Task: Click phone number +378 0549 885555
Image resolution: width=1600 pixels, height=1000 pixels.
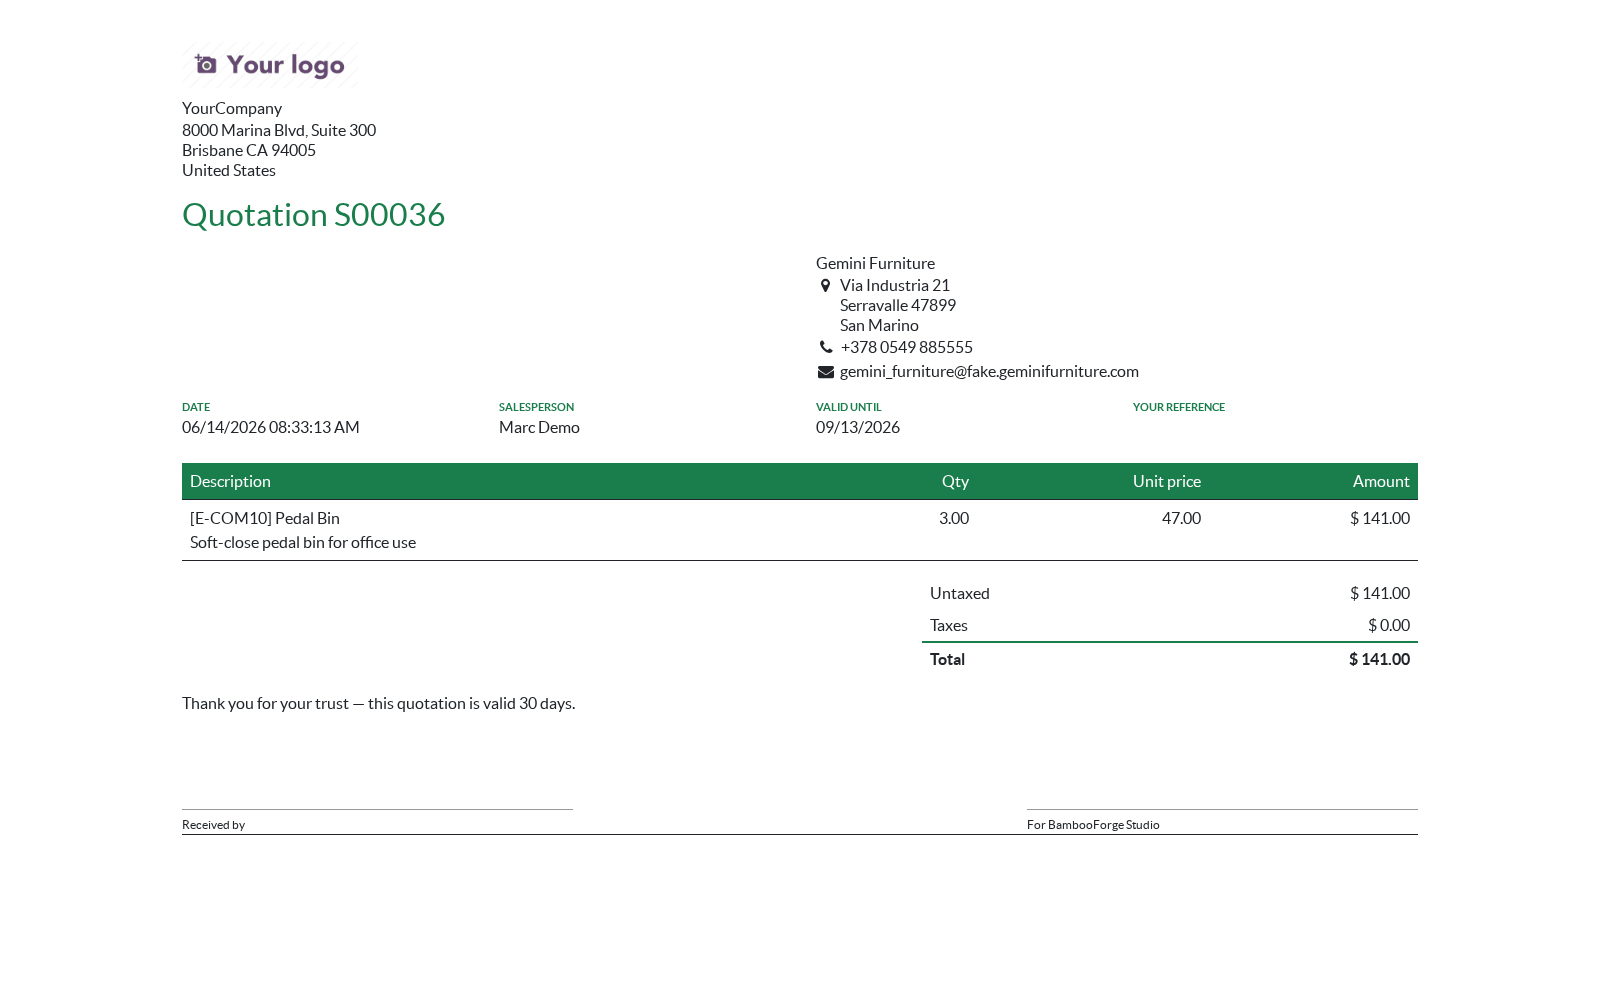Action: point(907,347)
